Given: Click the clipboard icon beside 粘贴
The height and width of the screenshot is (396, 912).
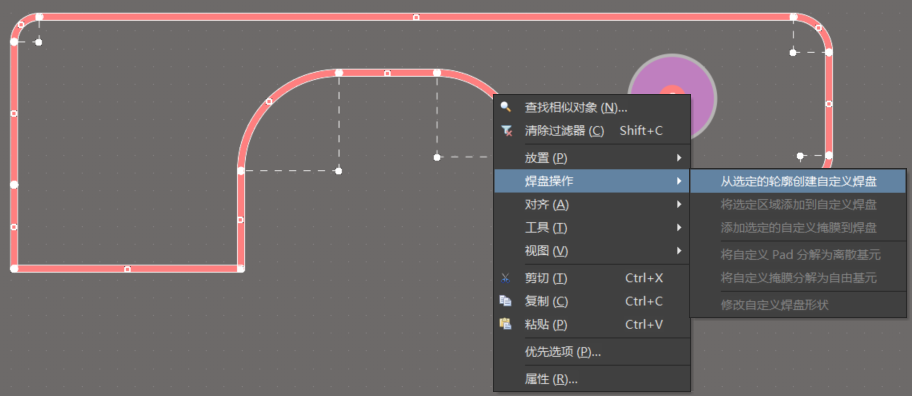Looking at the screenshot, I should click(x=505, y=324).
